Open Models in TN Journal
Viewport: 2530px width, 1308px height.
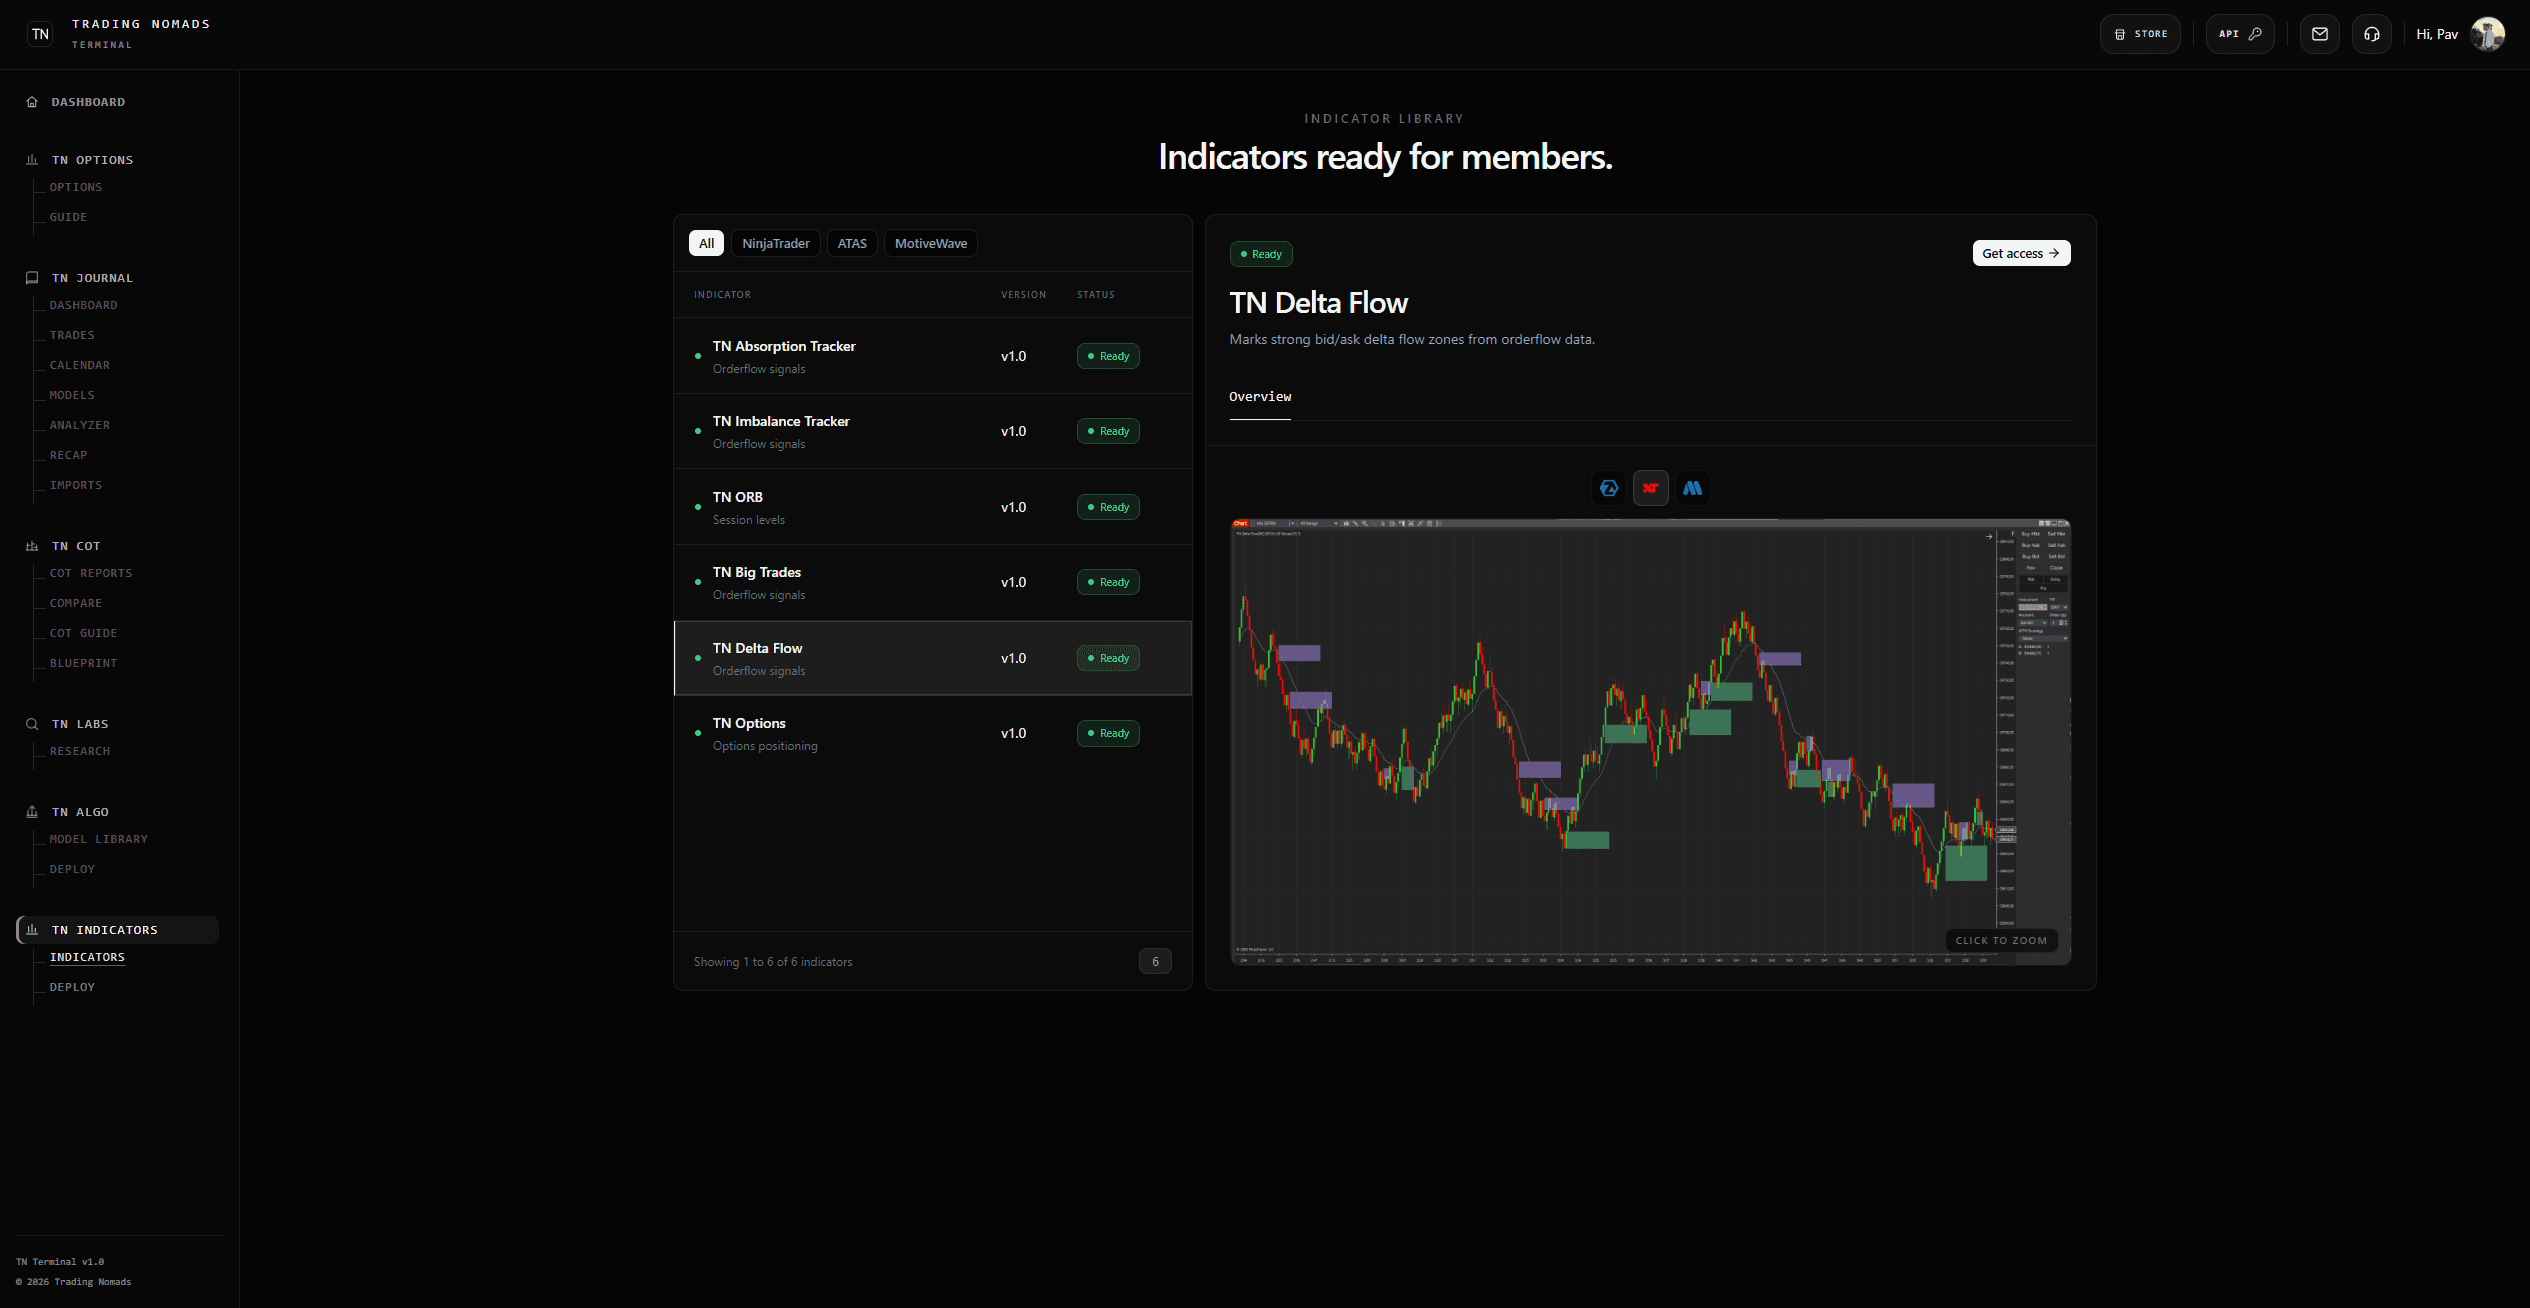(x=72, y=395)
